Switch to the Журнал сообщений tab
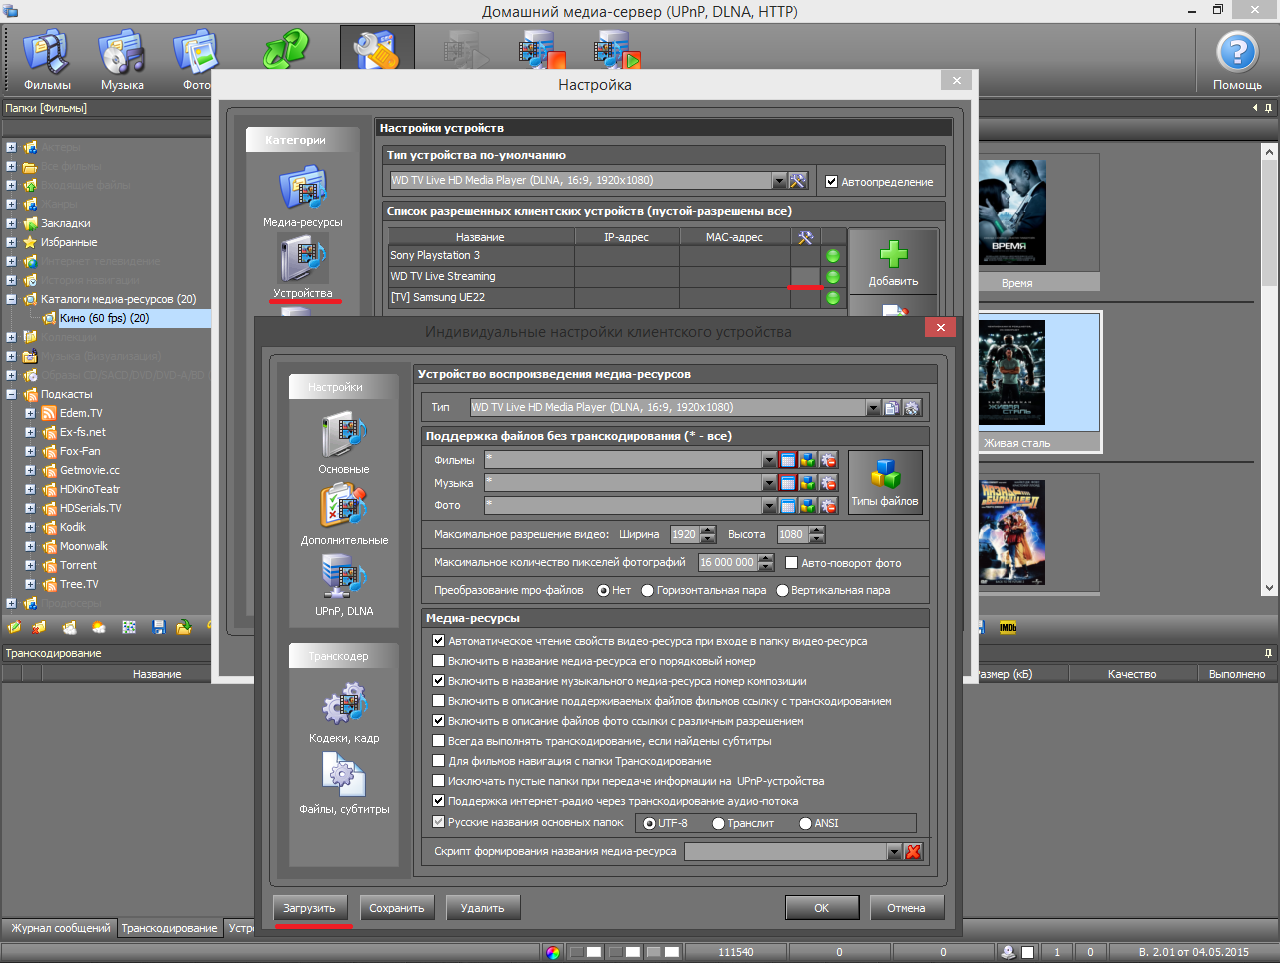Screen dimensions: 1280x963 60,928
